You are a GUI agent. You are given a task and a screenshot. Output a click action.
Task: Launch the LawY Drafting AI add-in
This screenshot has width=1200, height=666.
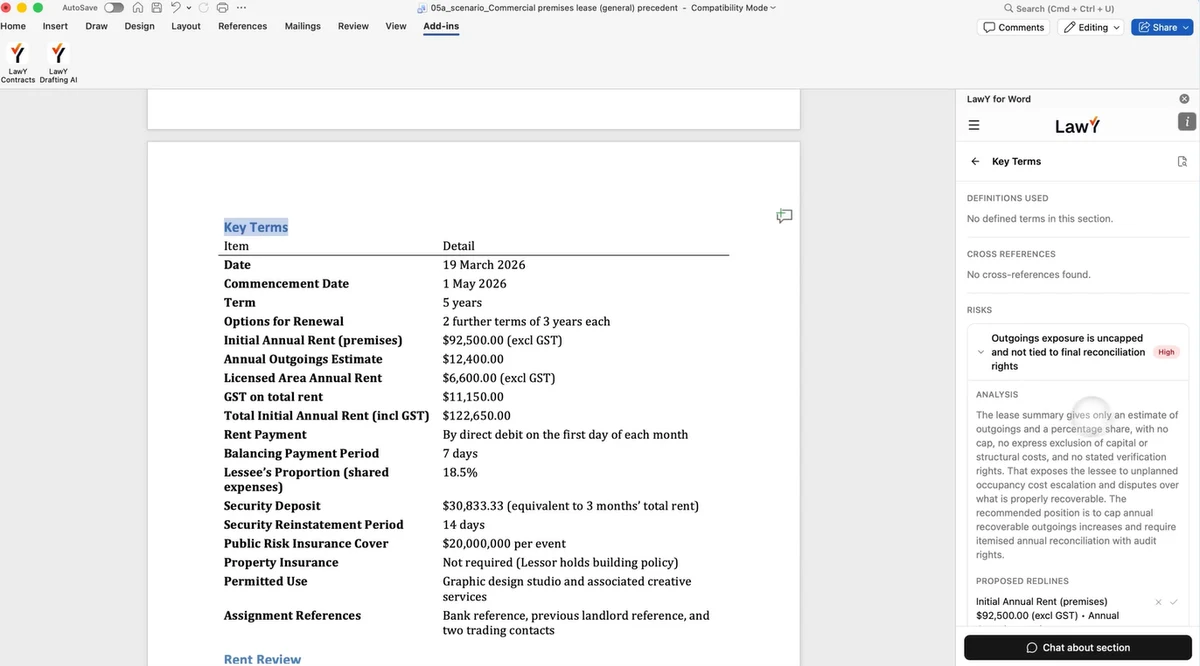pyautogui.click(x=58, y=62)
